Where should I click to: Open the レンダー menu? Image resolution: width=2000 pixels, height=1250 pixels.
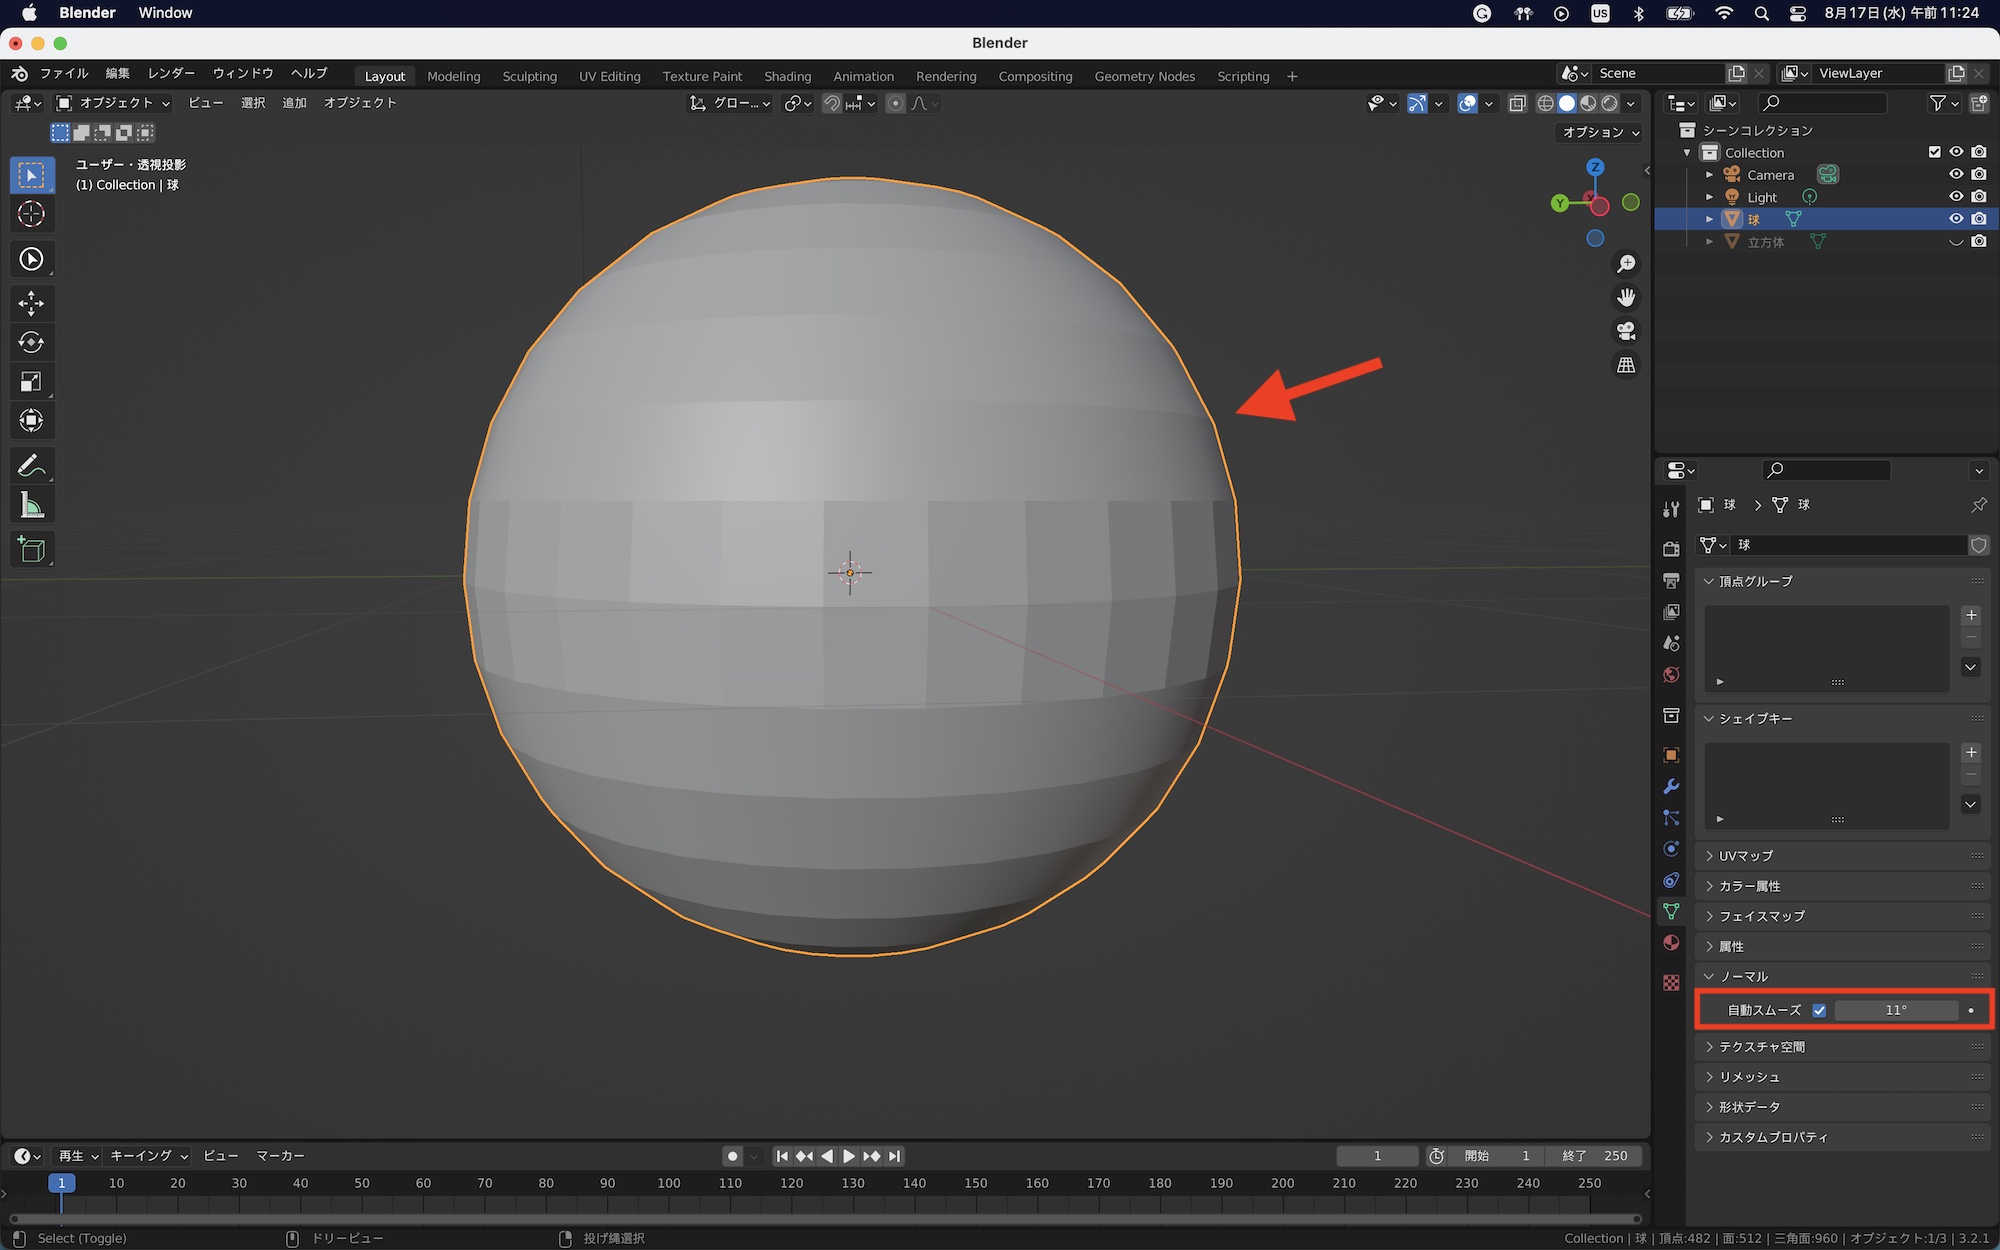point(171,73)
